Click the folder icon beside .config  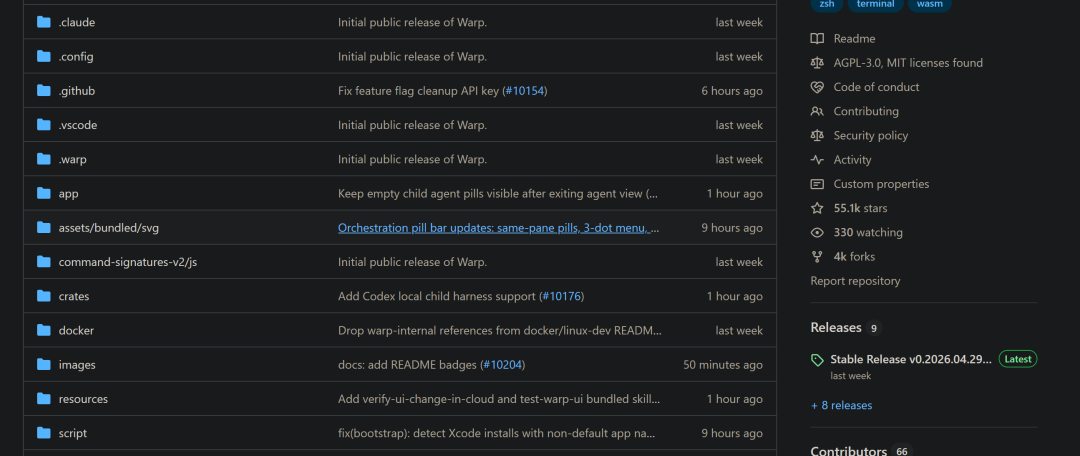point(44,56)
